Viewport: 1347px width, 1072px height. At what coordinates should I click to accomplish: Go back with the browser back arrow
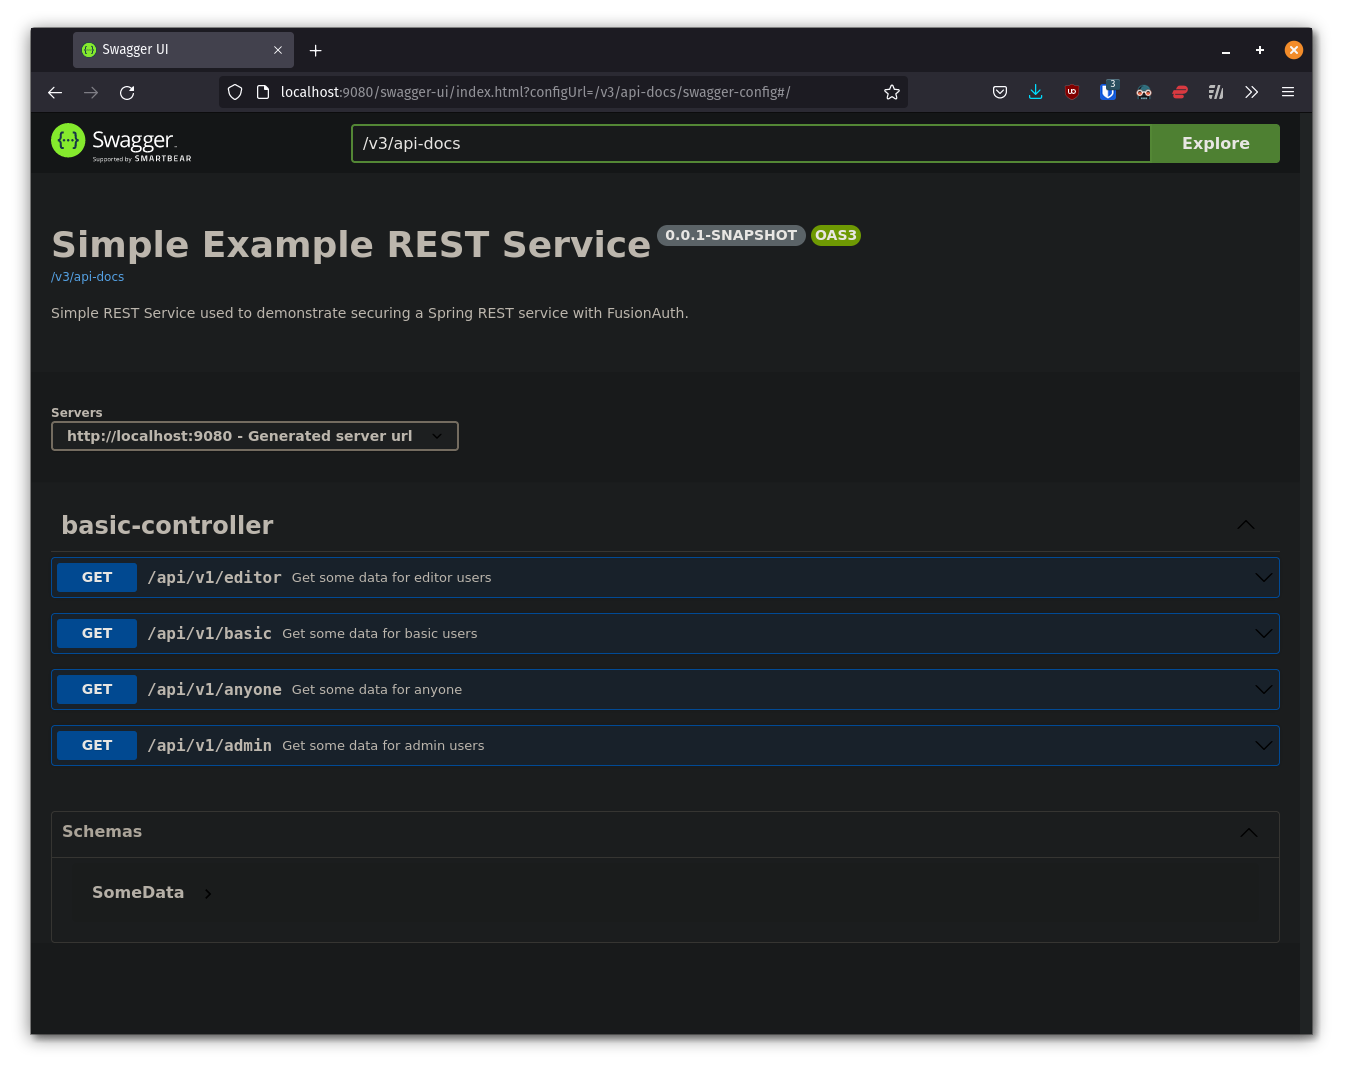click(x=55, y=93)
